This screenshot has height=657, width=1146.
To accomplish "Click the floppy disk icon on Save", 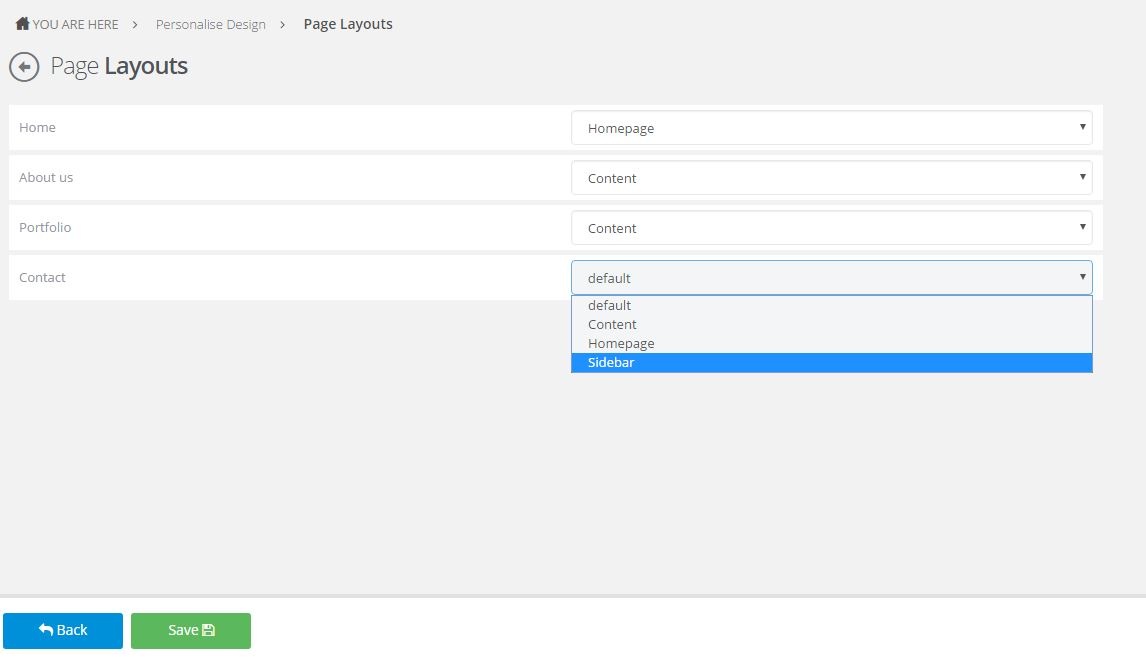I will point(209,630).
